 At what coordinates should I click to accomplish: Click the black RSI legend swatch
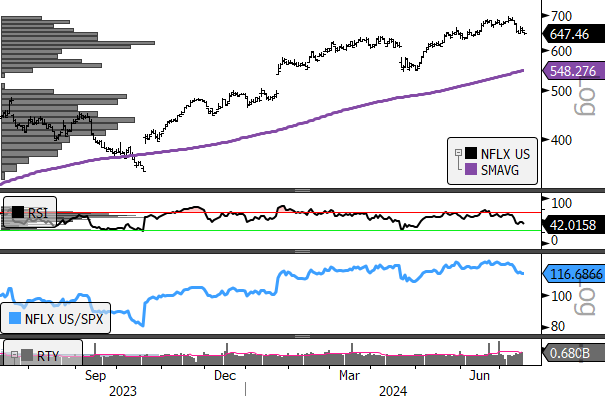pyautogui.click(x=18, y=212)
